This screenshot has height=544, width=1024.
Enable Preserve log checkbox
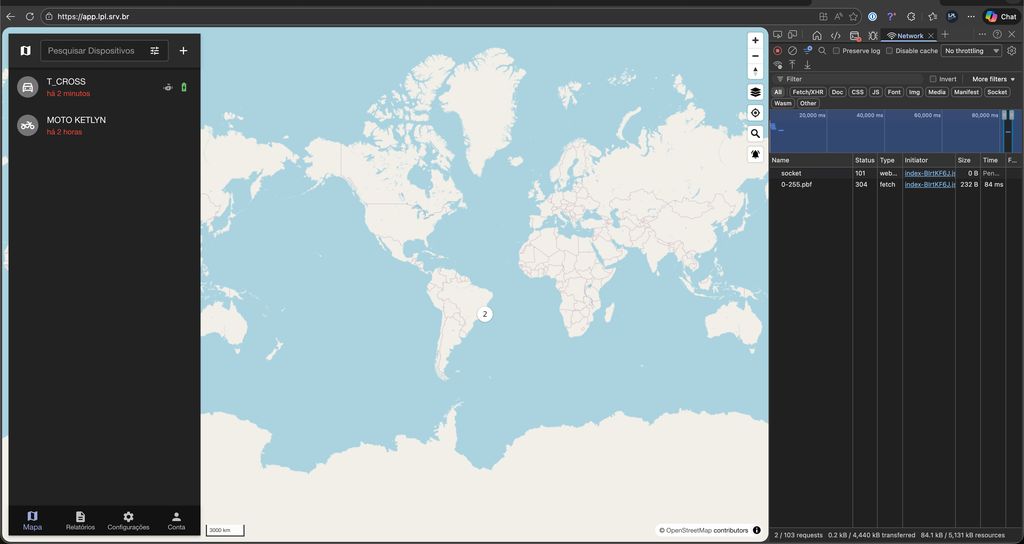(x=836, y=51)
